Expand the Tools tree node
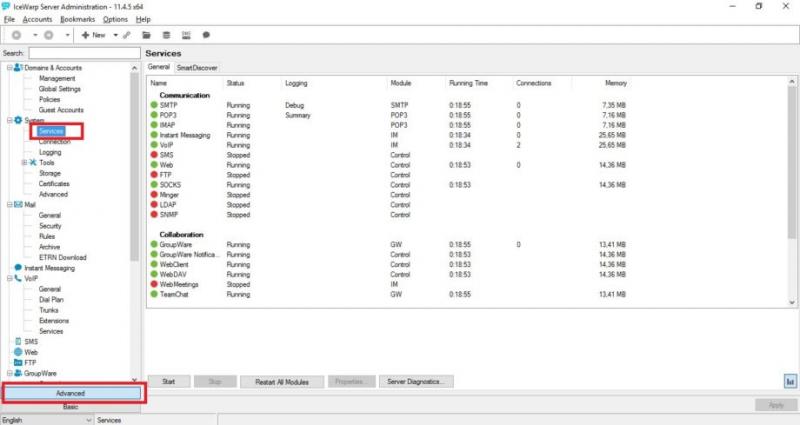 (24, 162)
